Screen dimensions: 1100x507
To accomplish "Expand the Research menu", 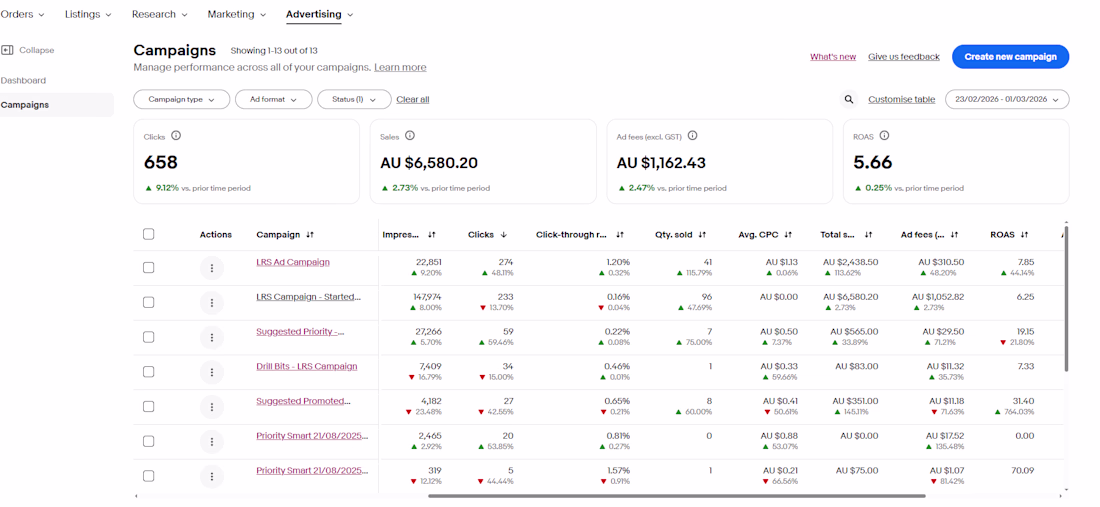I will (160, 14).
